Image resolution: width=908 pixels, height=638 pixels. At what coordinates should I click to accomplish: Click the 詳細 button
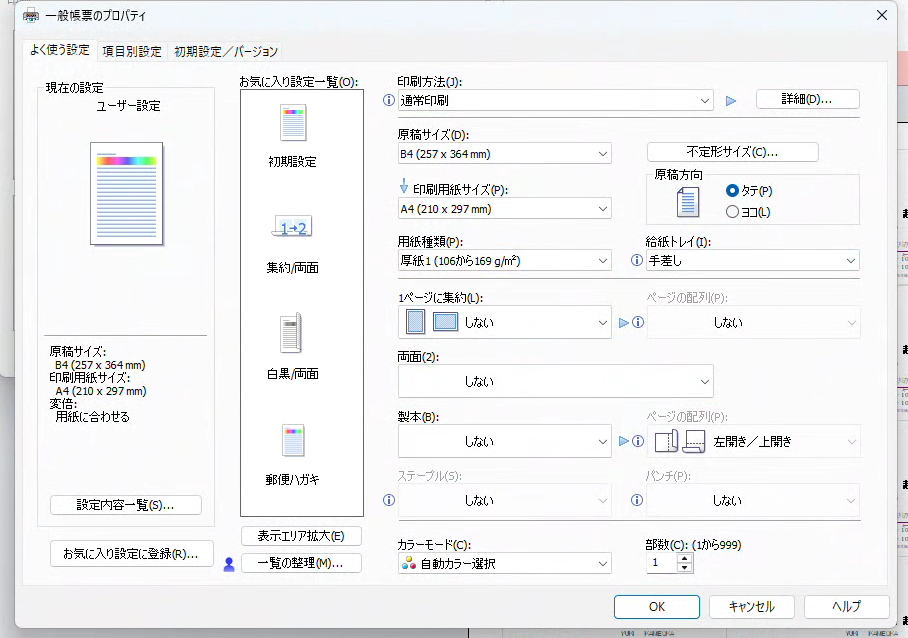pos(807,99)
